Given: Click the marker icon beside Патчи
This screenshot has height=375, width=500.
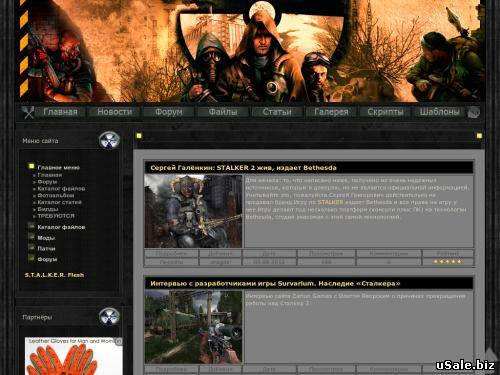Looking at the screenshot, I should 31,248.
